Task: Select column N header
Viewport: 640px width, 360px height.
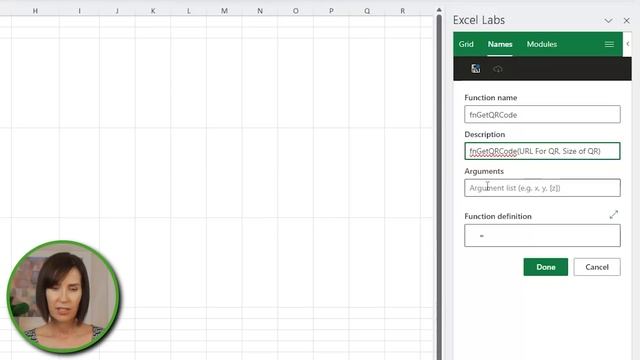Action: click(260, 11)
